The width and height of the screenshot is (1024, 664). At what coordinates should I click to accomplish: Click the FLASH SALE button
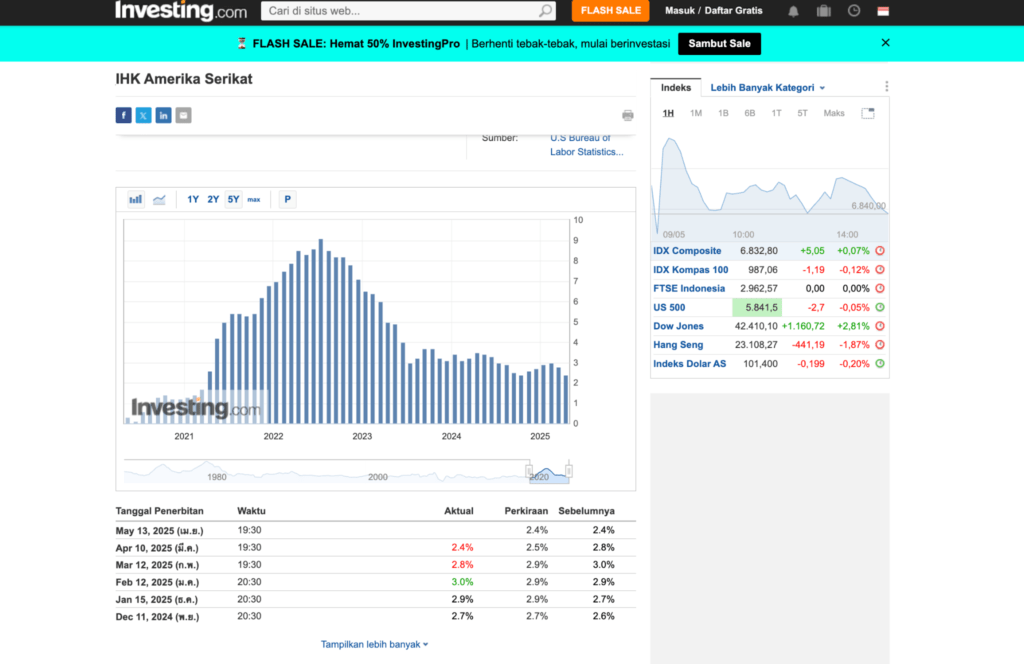click(x=611, y=10)
